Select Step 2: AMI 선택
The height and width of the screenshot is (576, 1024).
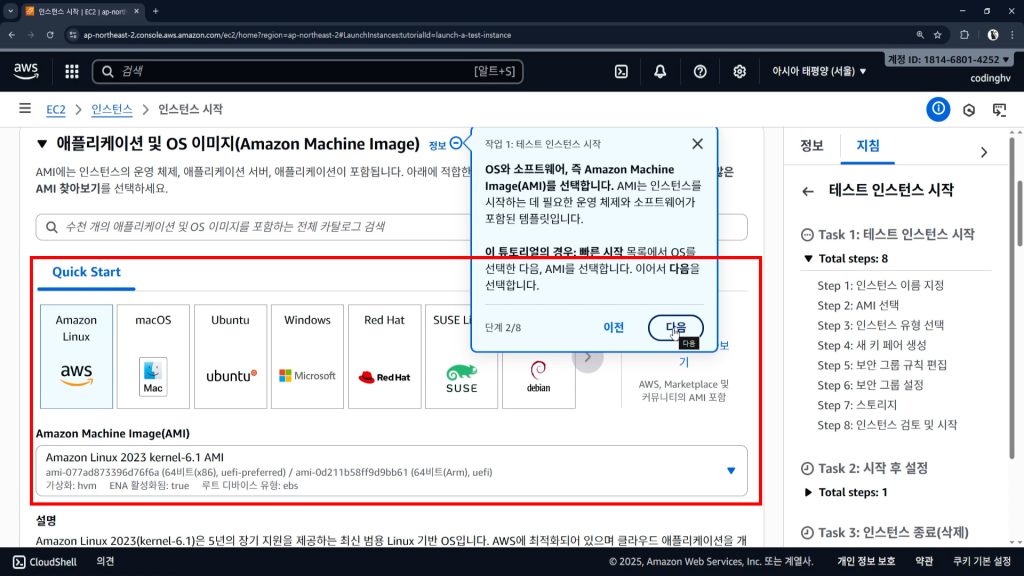tap(858, 305)
